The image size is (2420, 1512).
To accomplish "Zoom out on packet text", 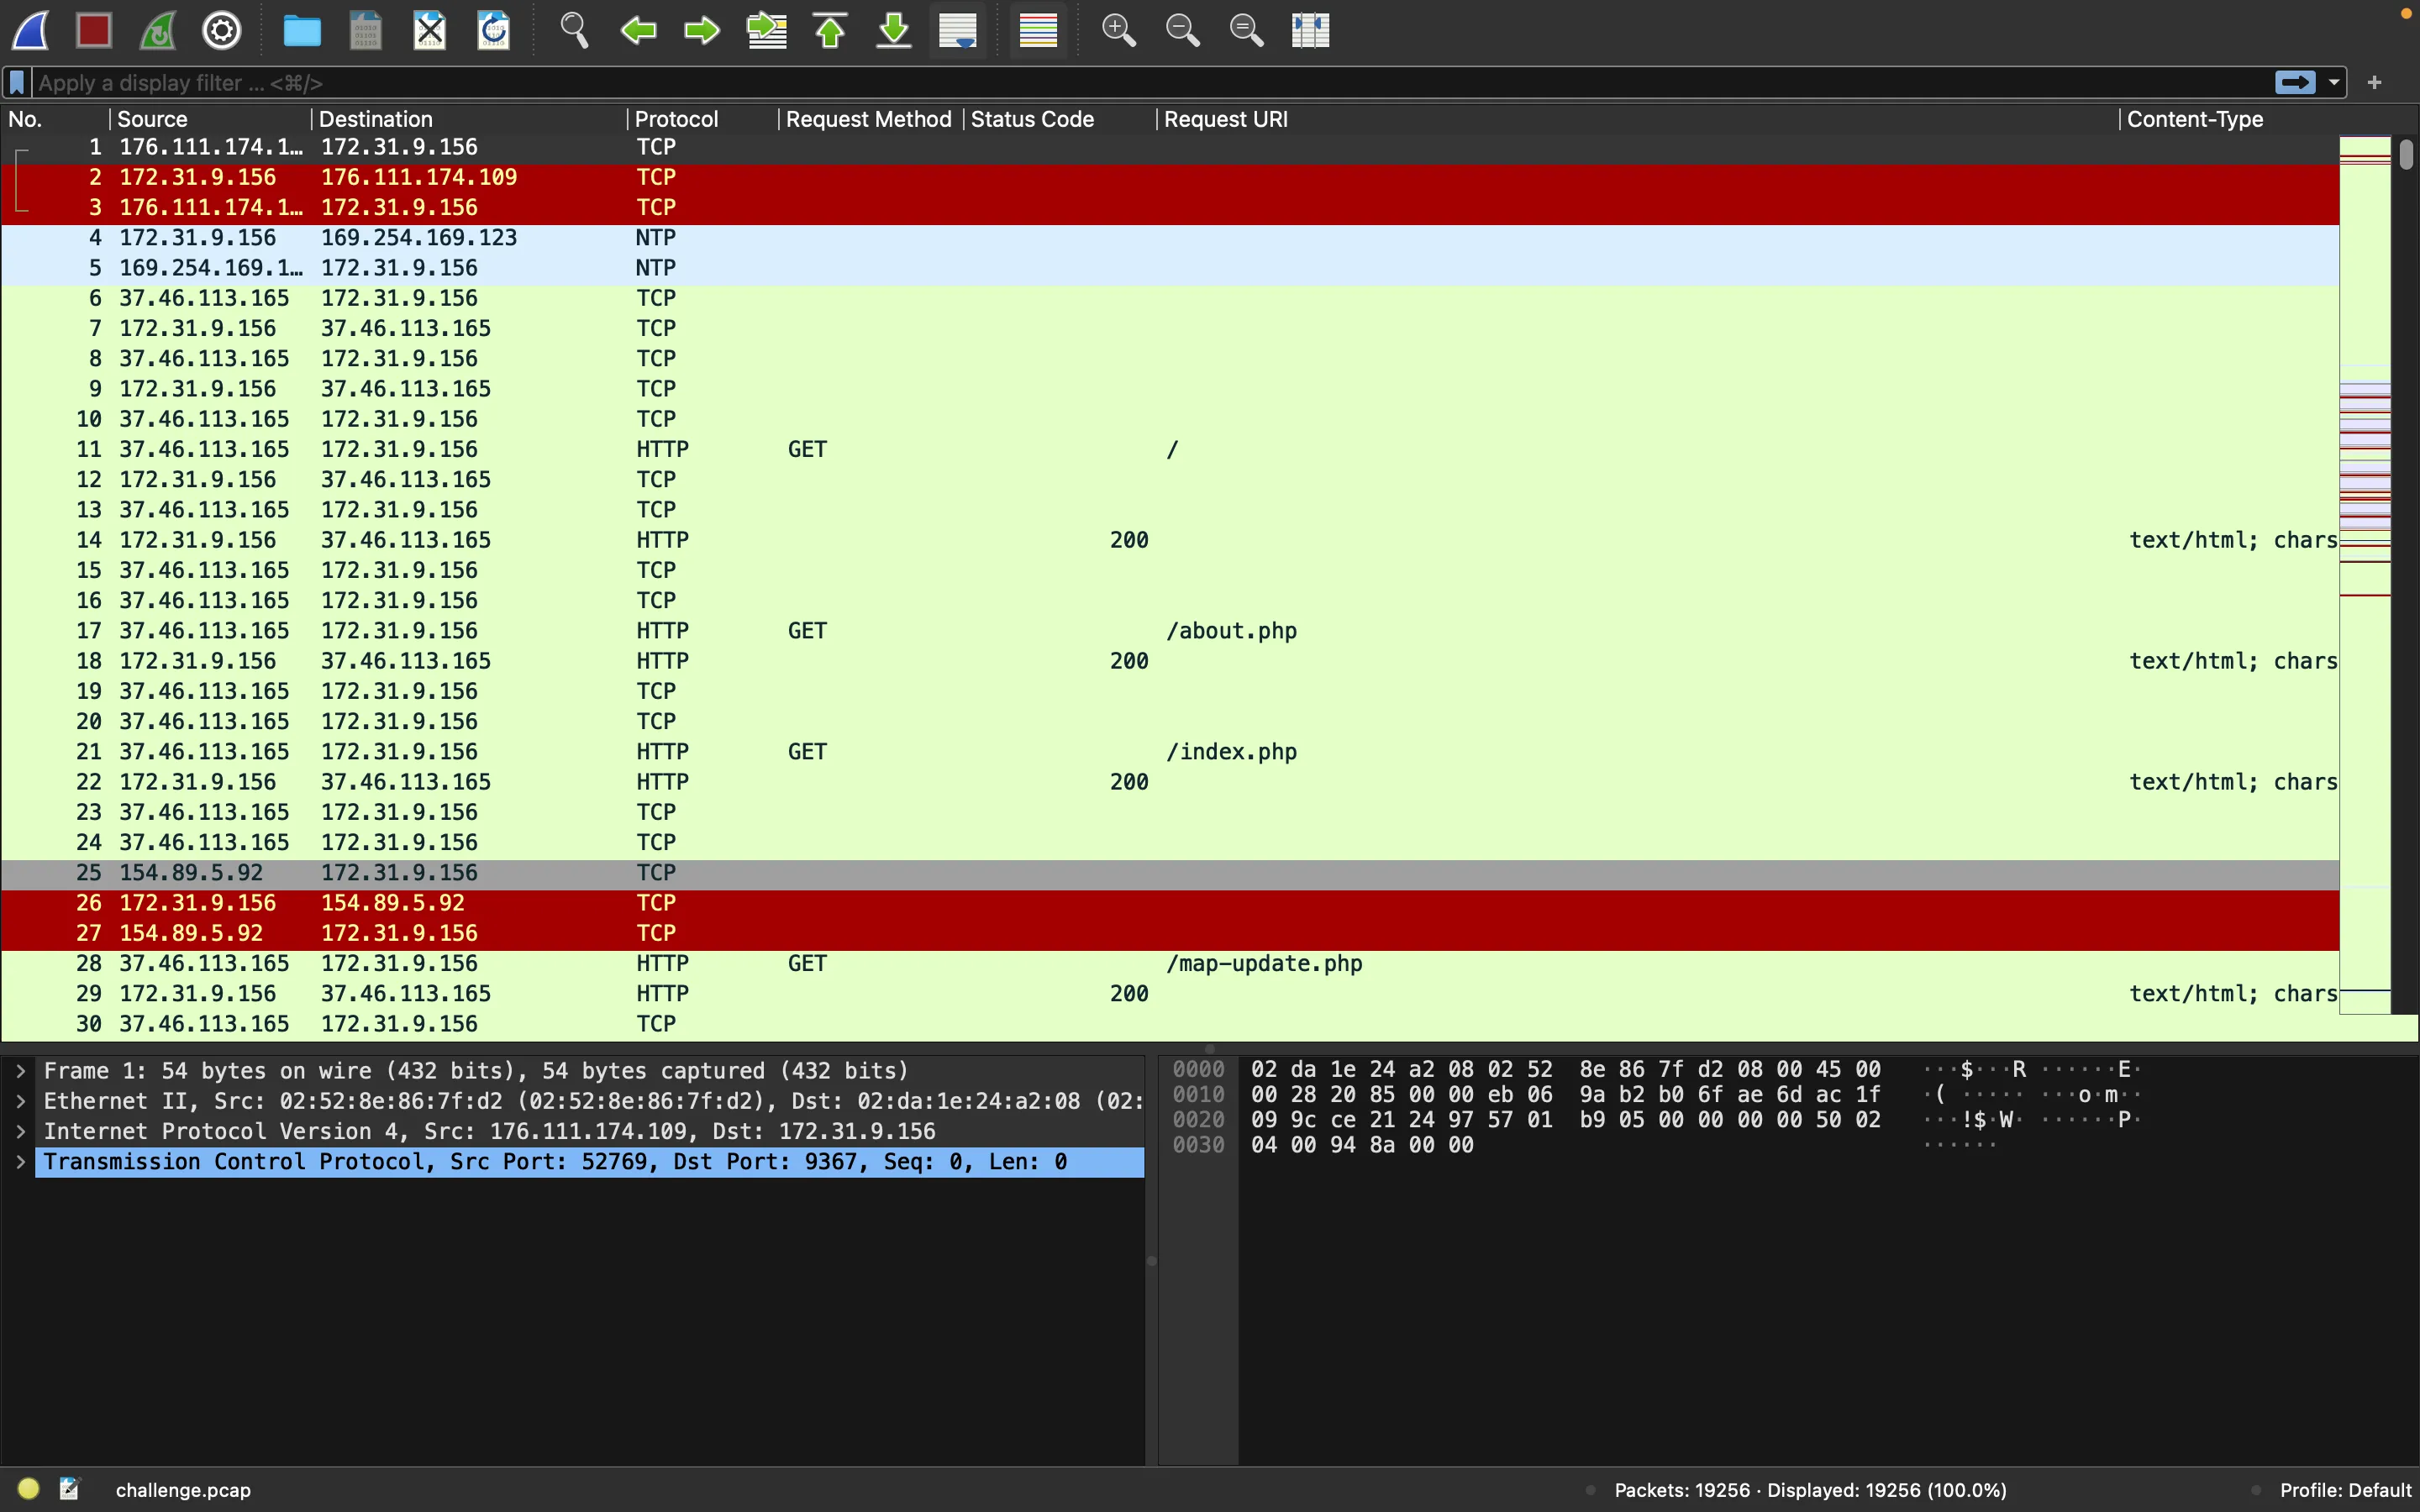I will 1182,30.
